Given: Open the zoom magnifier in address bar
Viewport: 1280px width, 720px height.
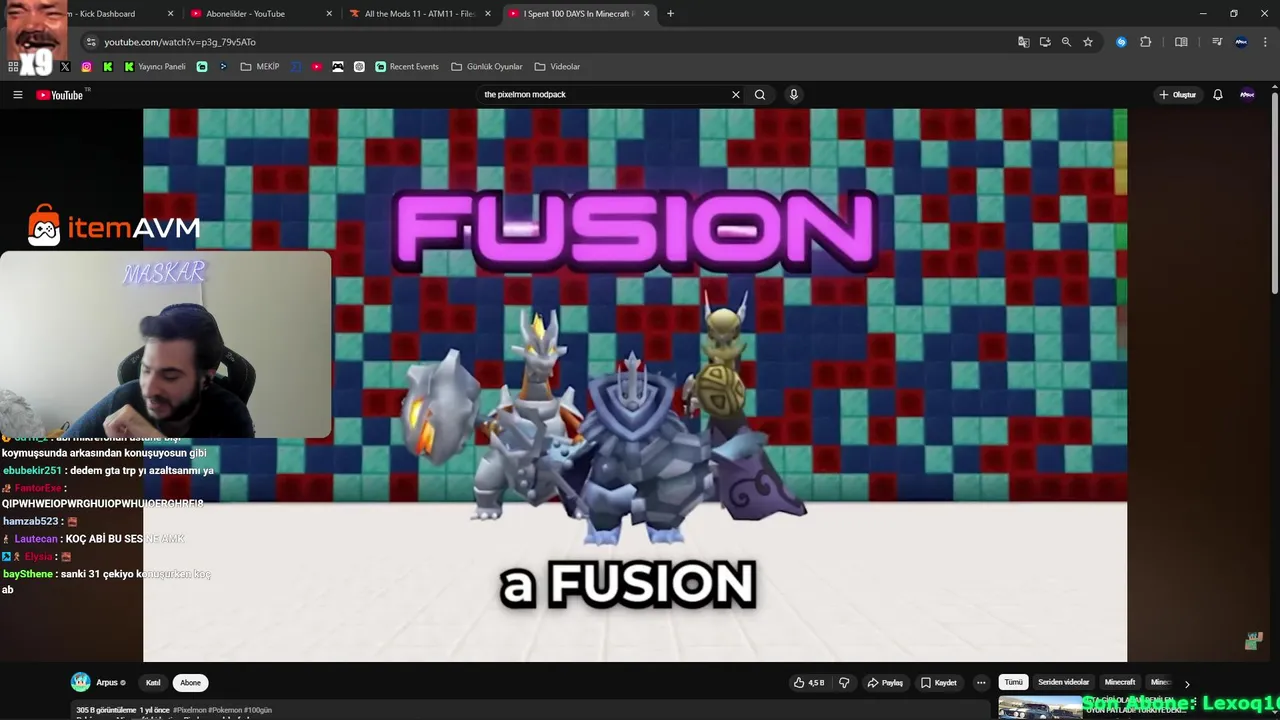Looking at the screenshot, I should tap(1066, 42).
